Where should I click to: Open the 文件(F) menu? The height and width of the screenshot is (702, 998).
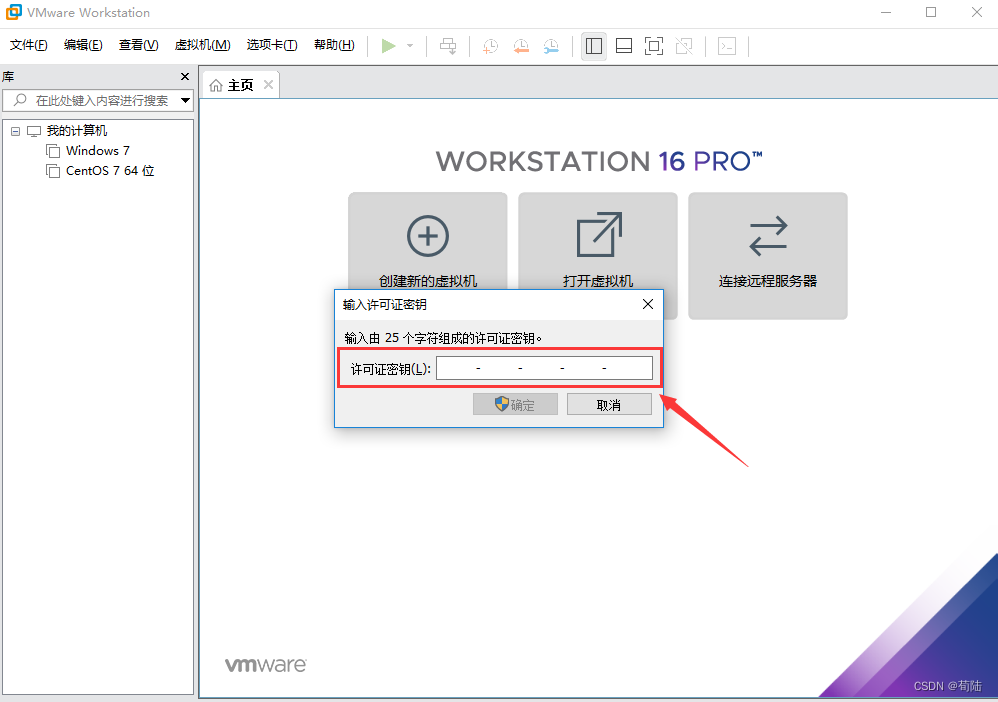pyautogui.click(x=29, y=45)
